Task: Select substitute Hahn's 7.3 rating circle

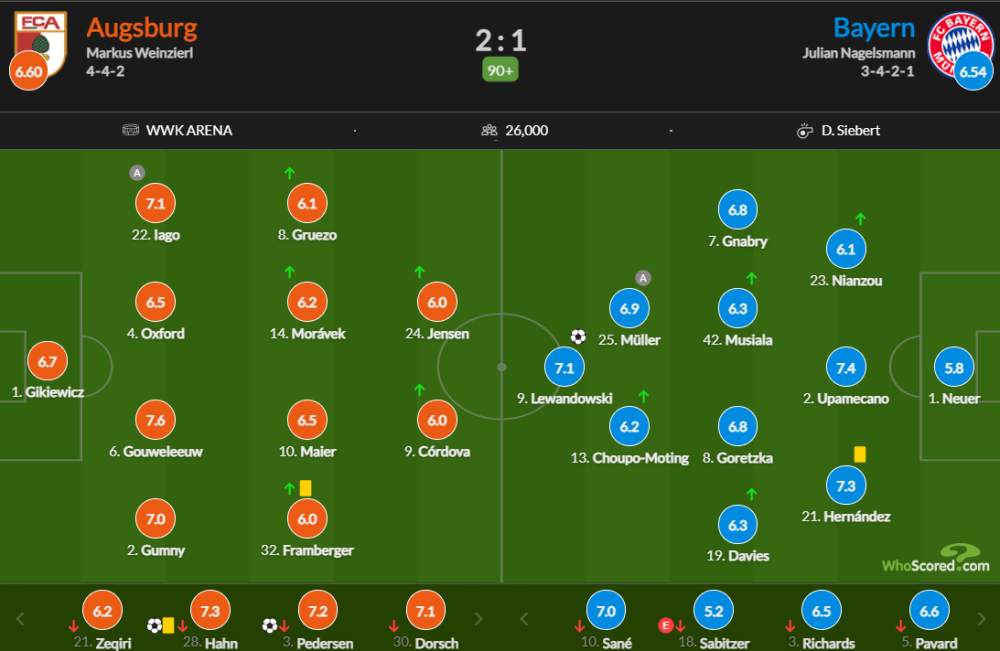Action: [x=210, y=611]
